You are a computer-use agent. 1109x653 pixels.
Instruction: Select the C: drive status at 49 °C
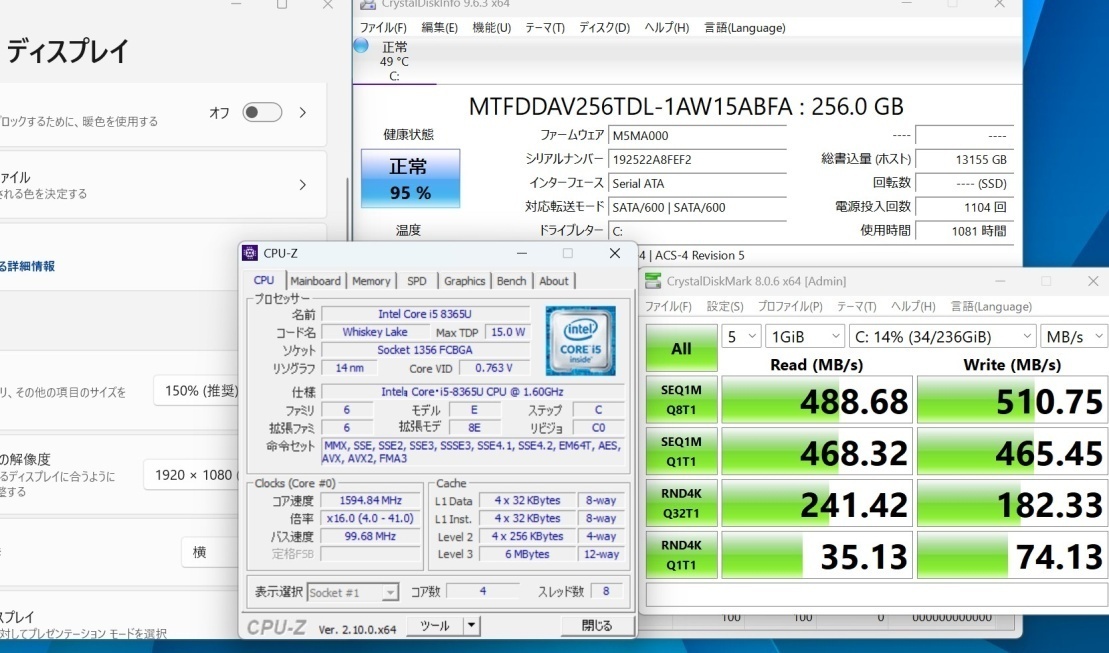(x=395, y=61)
